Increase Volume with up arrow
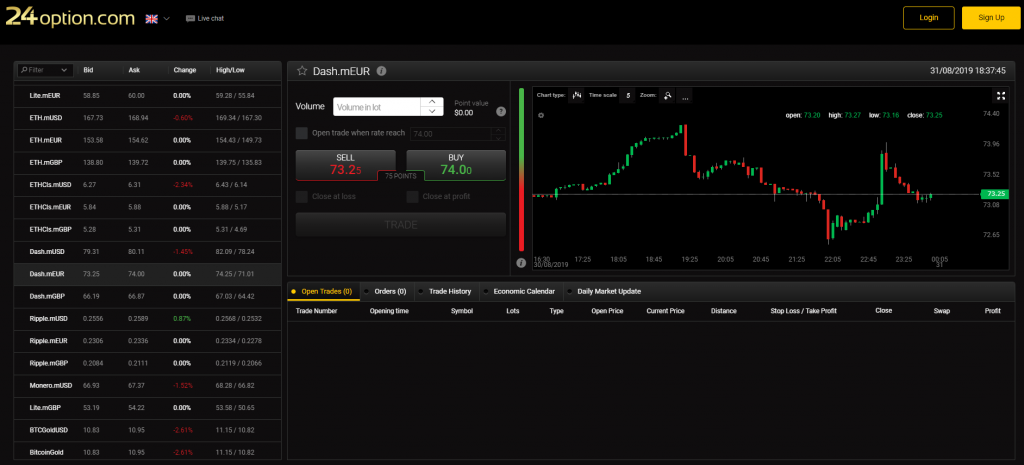 [x=432, y=102]
